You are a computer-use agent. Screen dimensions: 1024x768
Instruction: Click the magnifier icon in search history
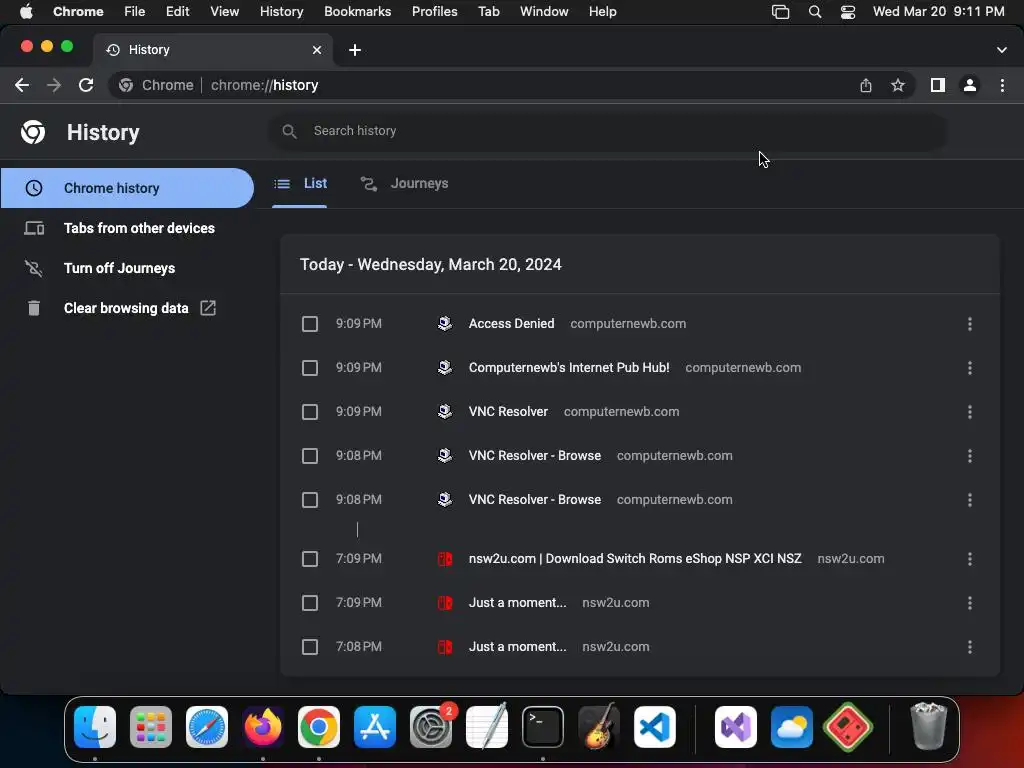(x=289, y=131)
